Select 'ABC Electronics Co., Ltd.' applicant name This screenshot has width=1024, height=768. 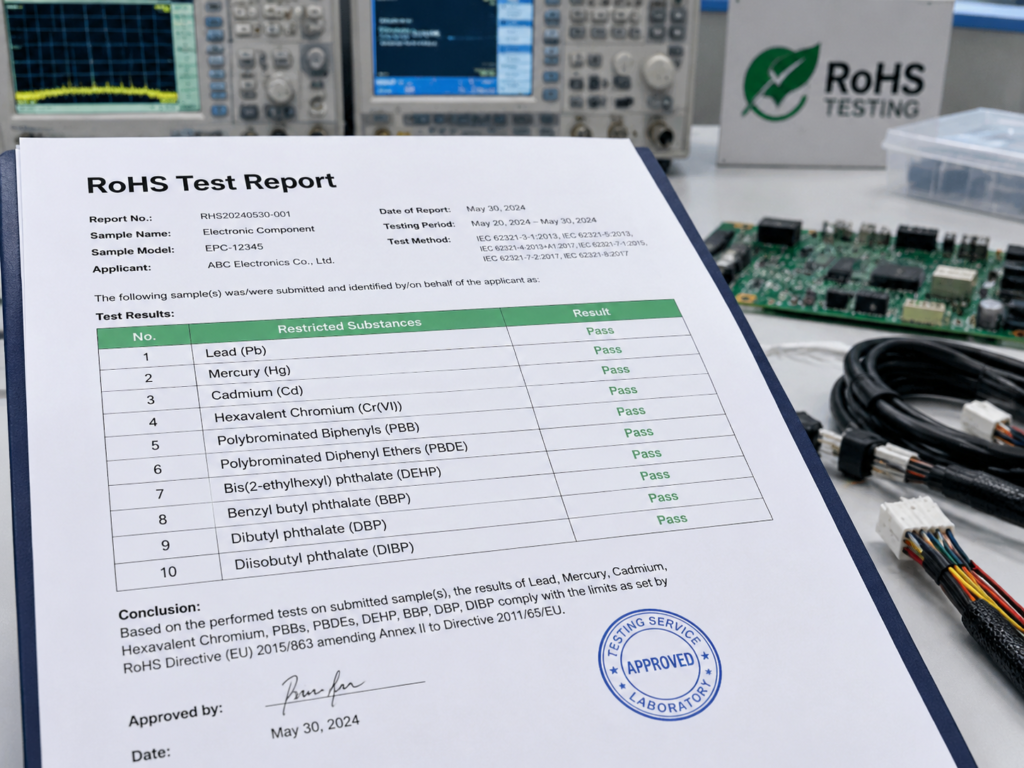(271, 263)
